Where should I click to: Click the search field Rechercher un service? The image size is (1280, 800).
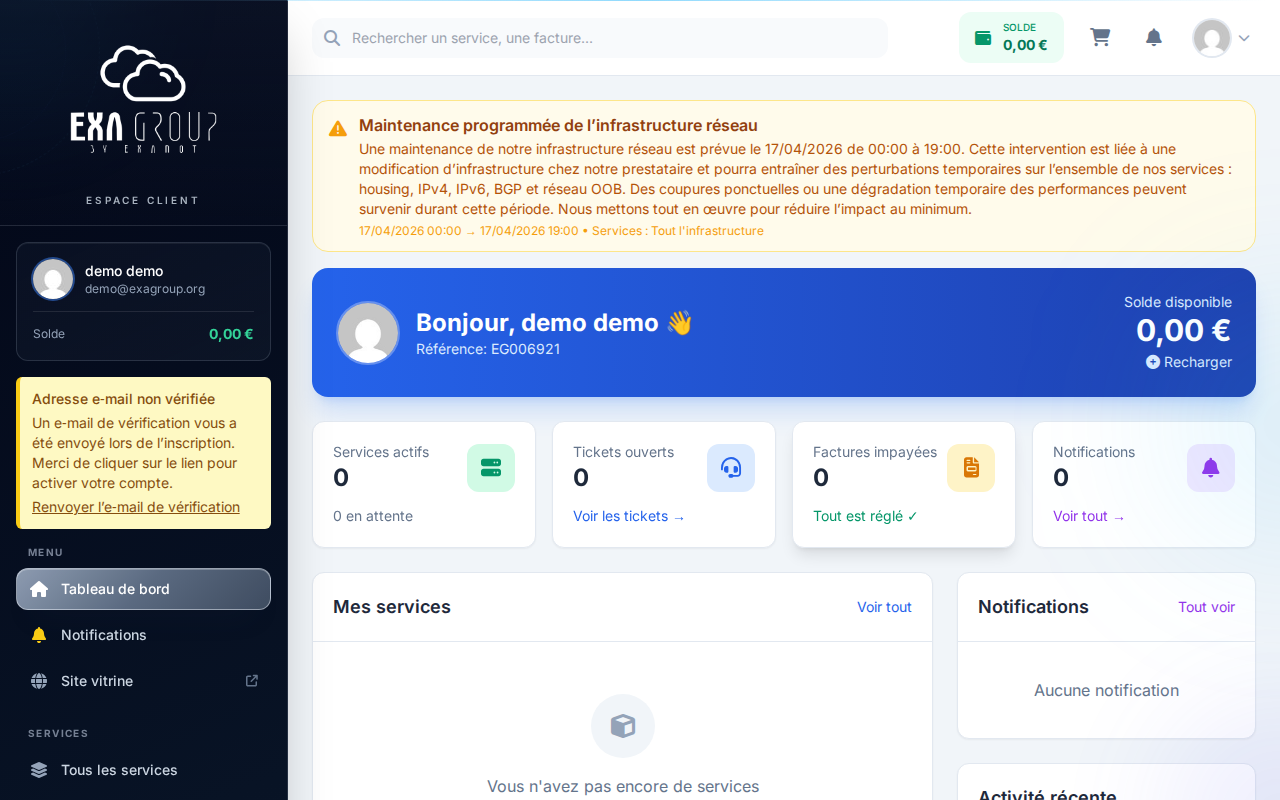click(600, 38)
